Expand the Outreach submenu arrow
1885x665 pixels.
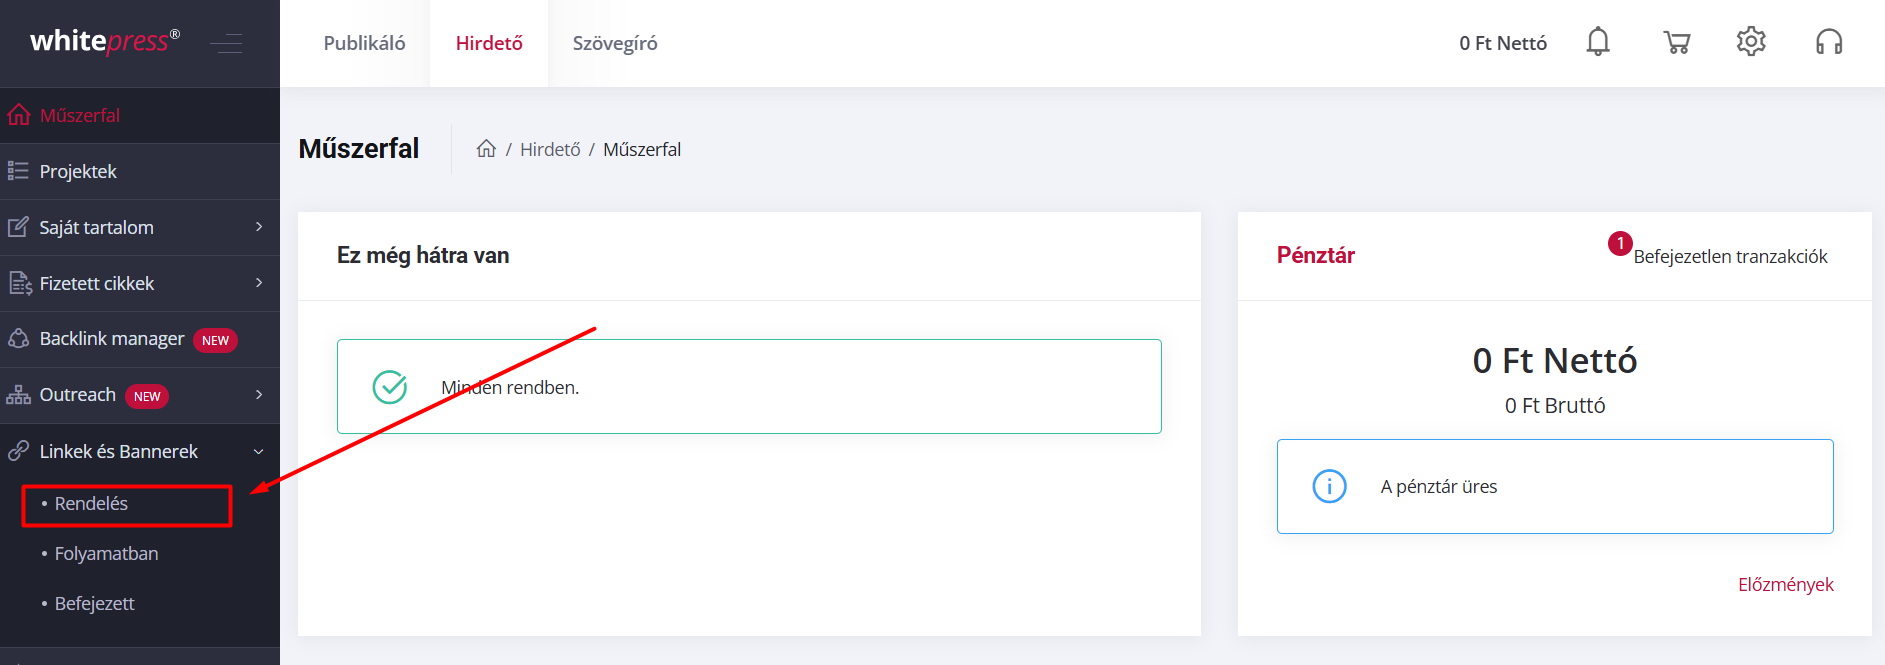(259, 395)
